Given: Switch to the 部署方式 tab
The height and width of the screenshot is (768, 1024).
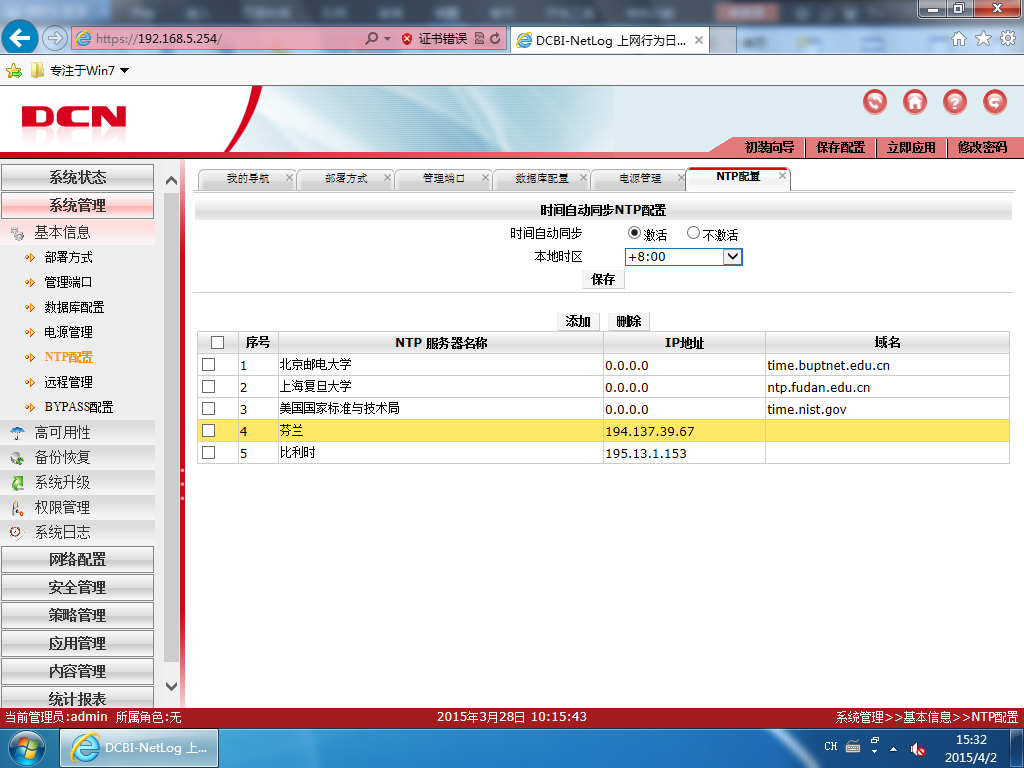Looking at the screenshot, I should [346, 178].
